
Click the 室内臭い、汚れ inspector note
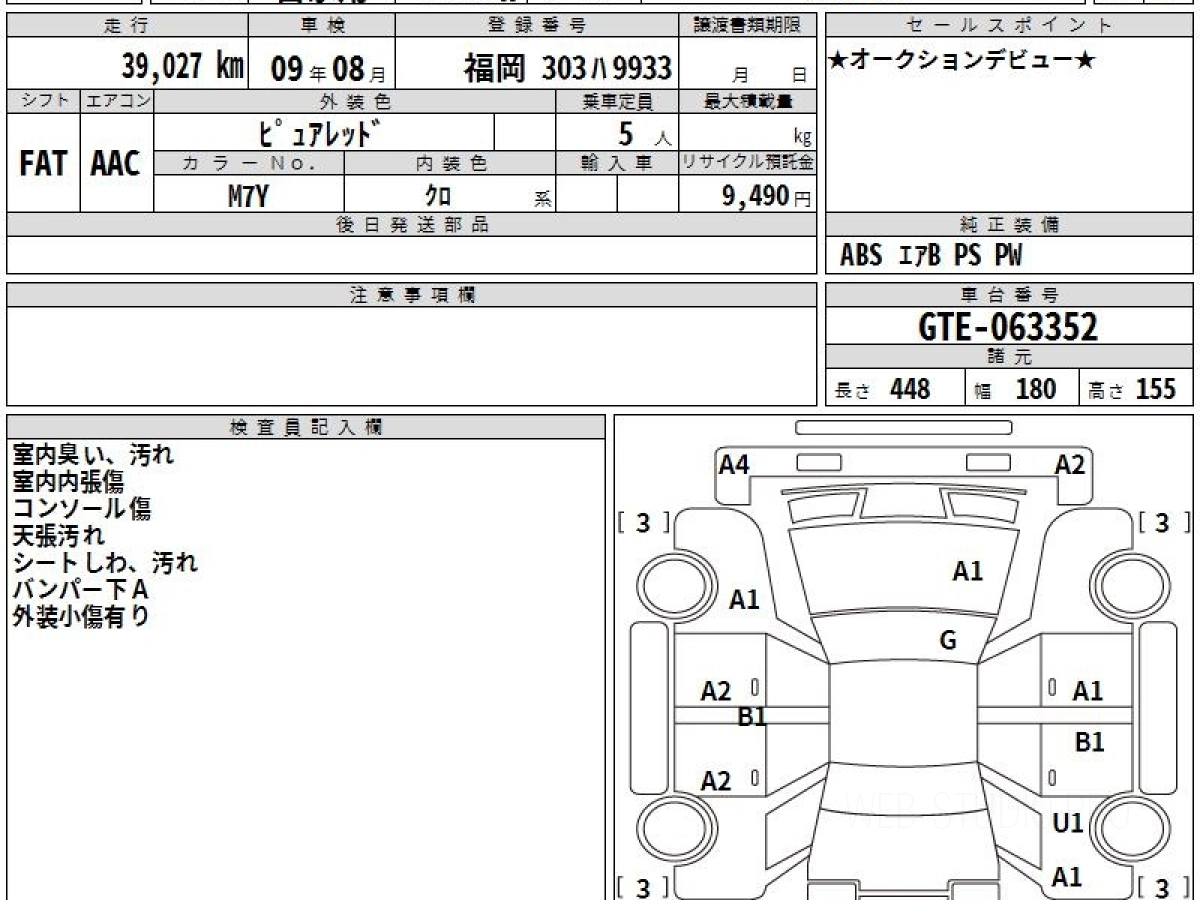[93, 455]
